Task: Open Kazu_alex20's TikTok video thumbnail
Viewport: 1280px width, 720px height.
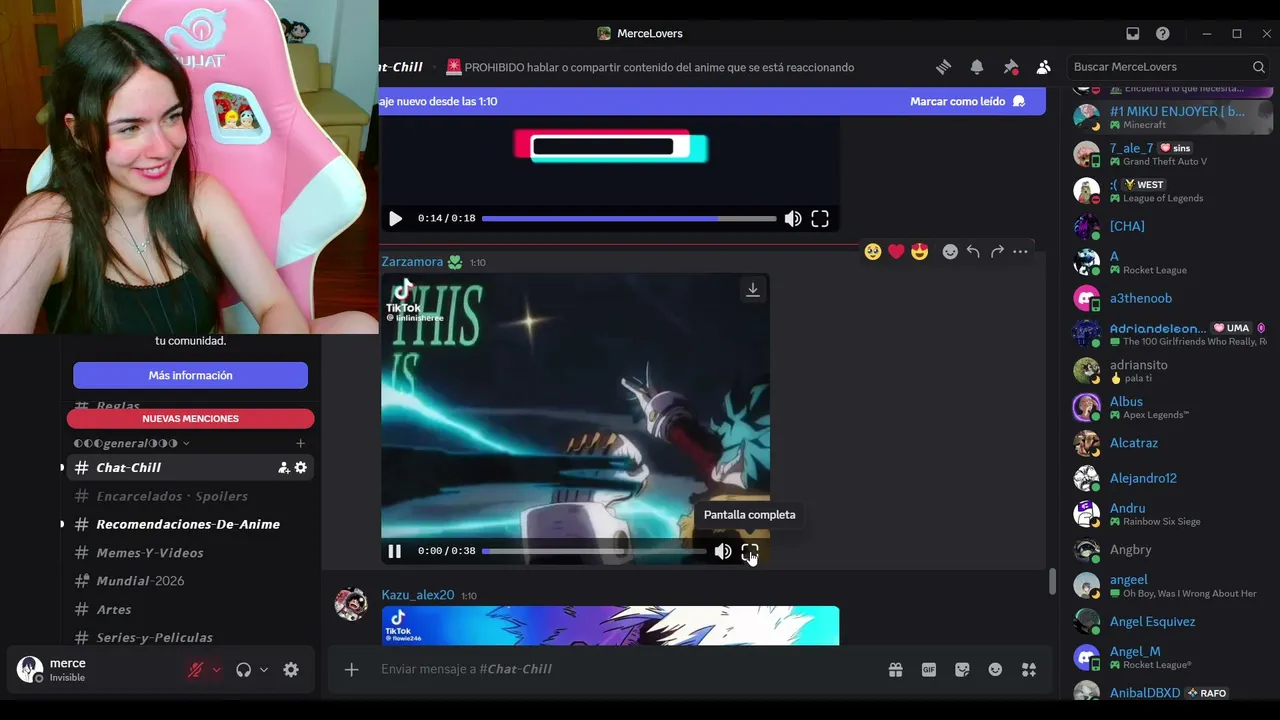Action: click(610, 625)
